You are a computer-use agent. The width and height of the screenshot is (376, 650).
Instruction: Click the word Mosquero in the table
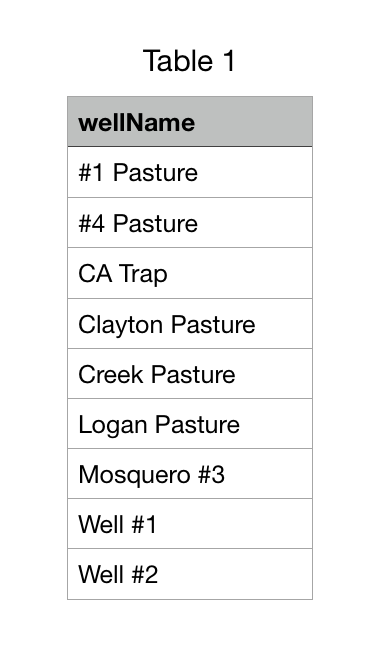134,475
